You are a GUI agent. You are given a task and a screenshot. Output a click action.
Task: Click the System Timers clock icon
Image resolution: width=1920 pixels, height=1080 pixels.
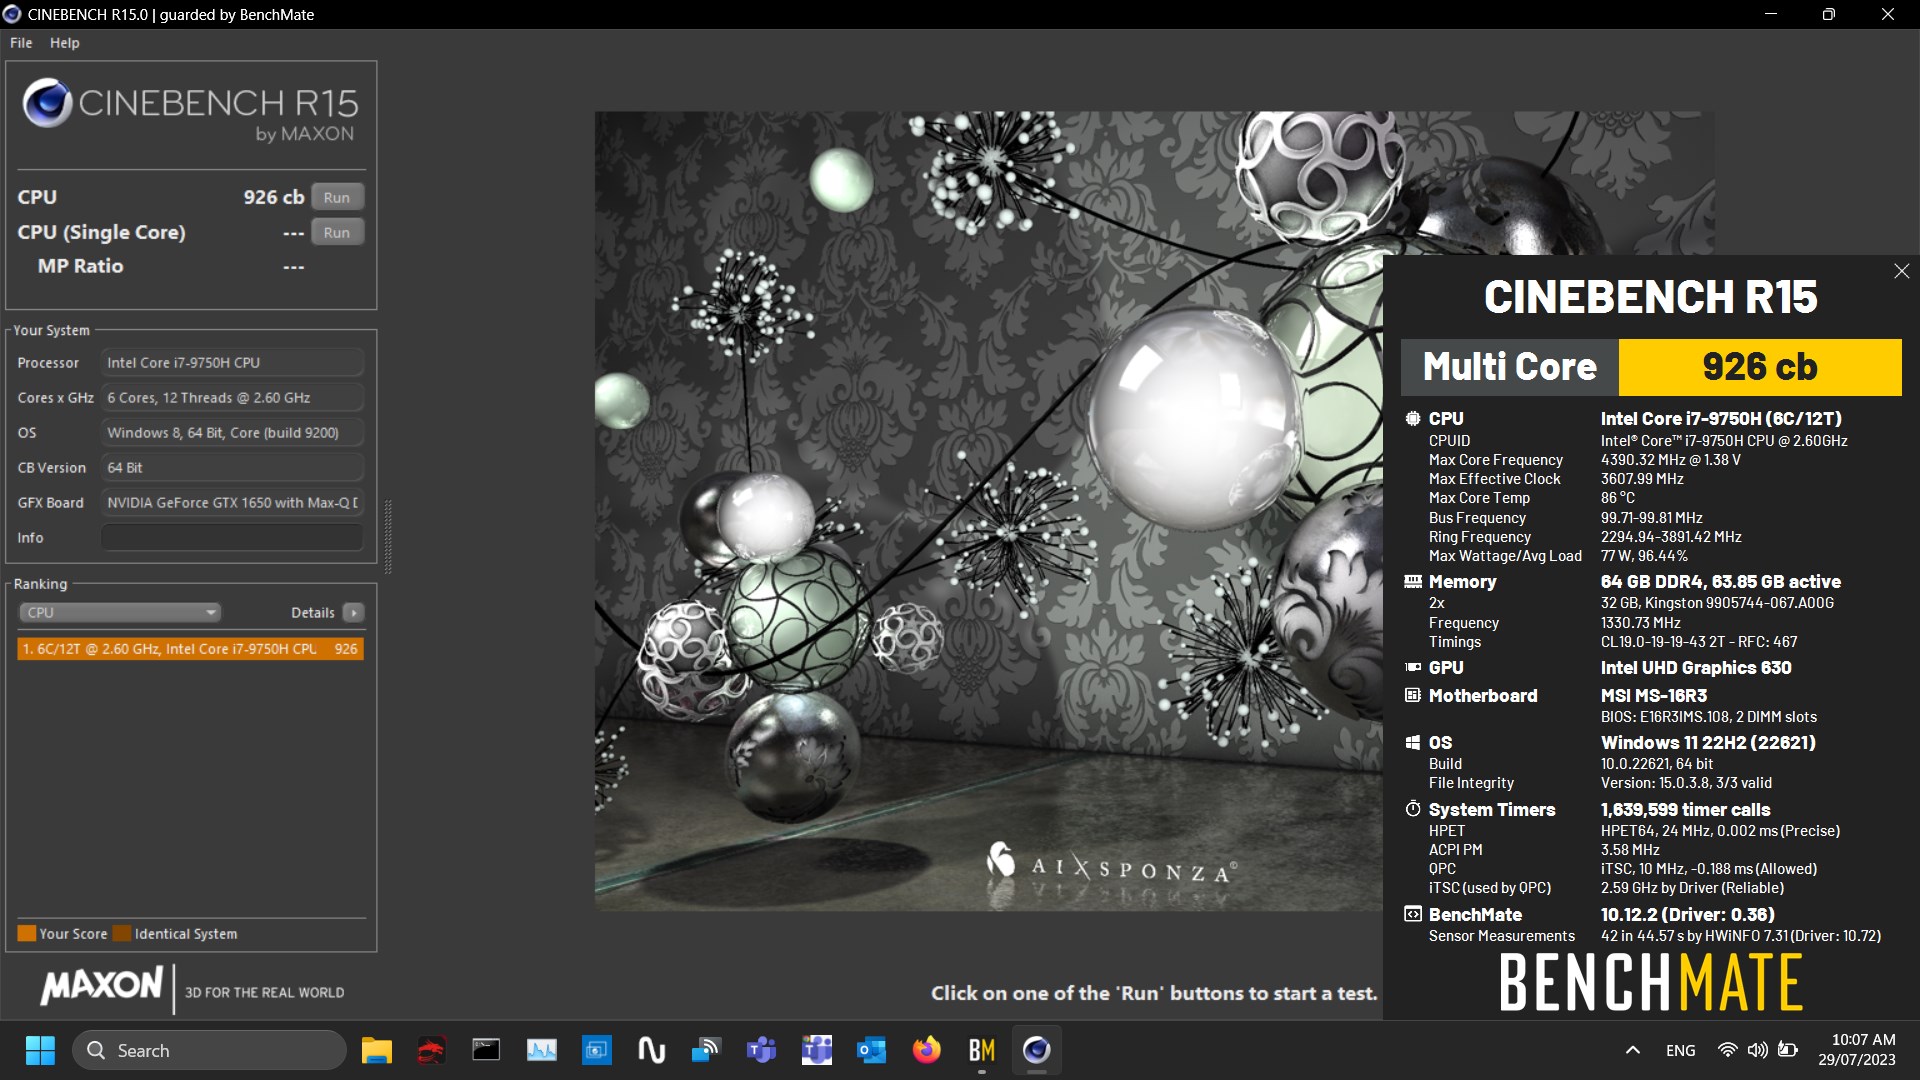pyautogui.click(x=1412, y=809)
